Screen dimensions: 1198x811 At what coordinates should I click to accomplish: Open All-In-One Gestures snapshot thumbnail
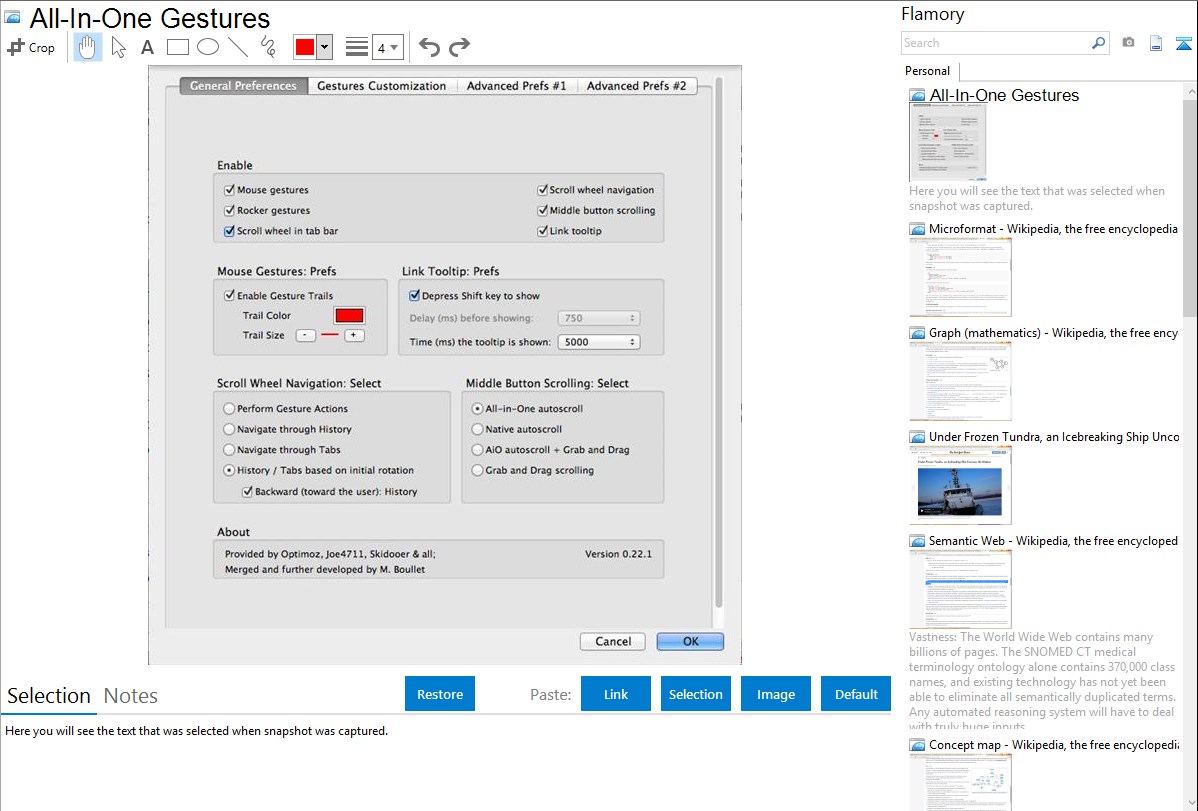947,143
